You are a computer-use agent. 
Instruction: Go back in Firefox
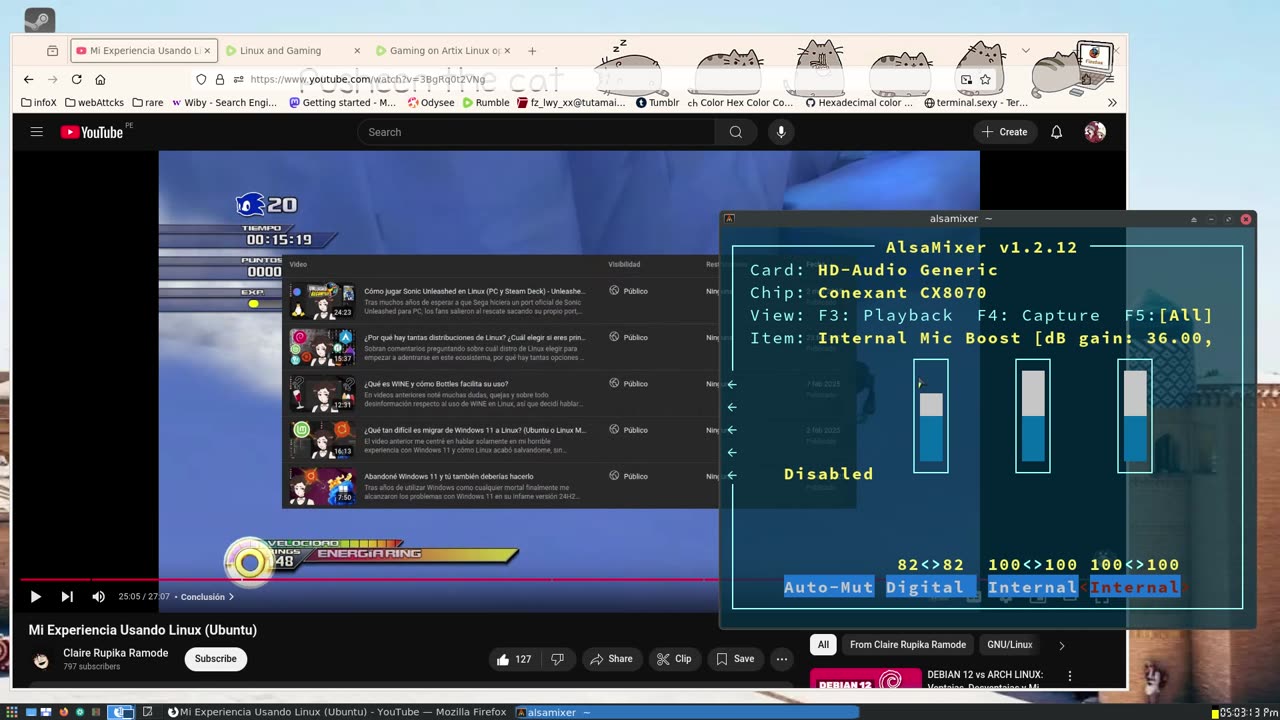[x=28, y=79]
